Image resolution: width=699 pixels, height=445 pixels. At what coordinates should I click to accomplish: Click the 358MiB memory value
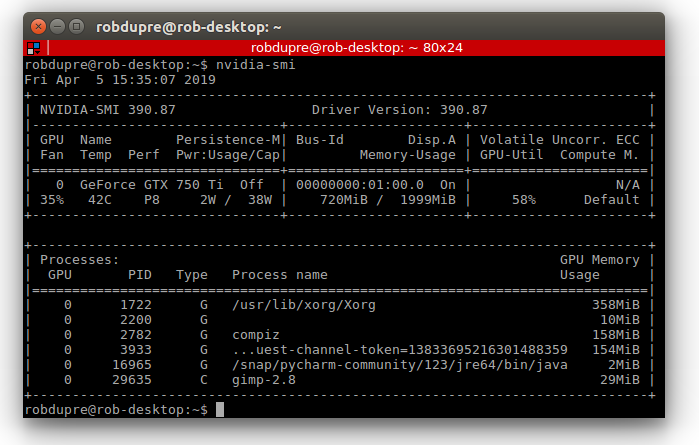click(x=615, y=305)
